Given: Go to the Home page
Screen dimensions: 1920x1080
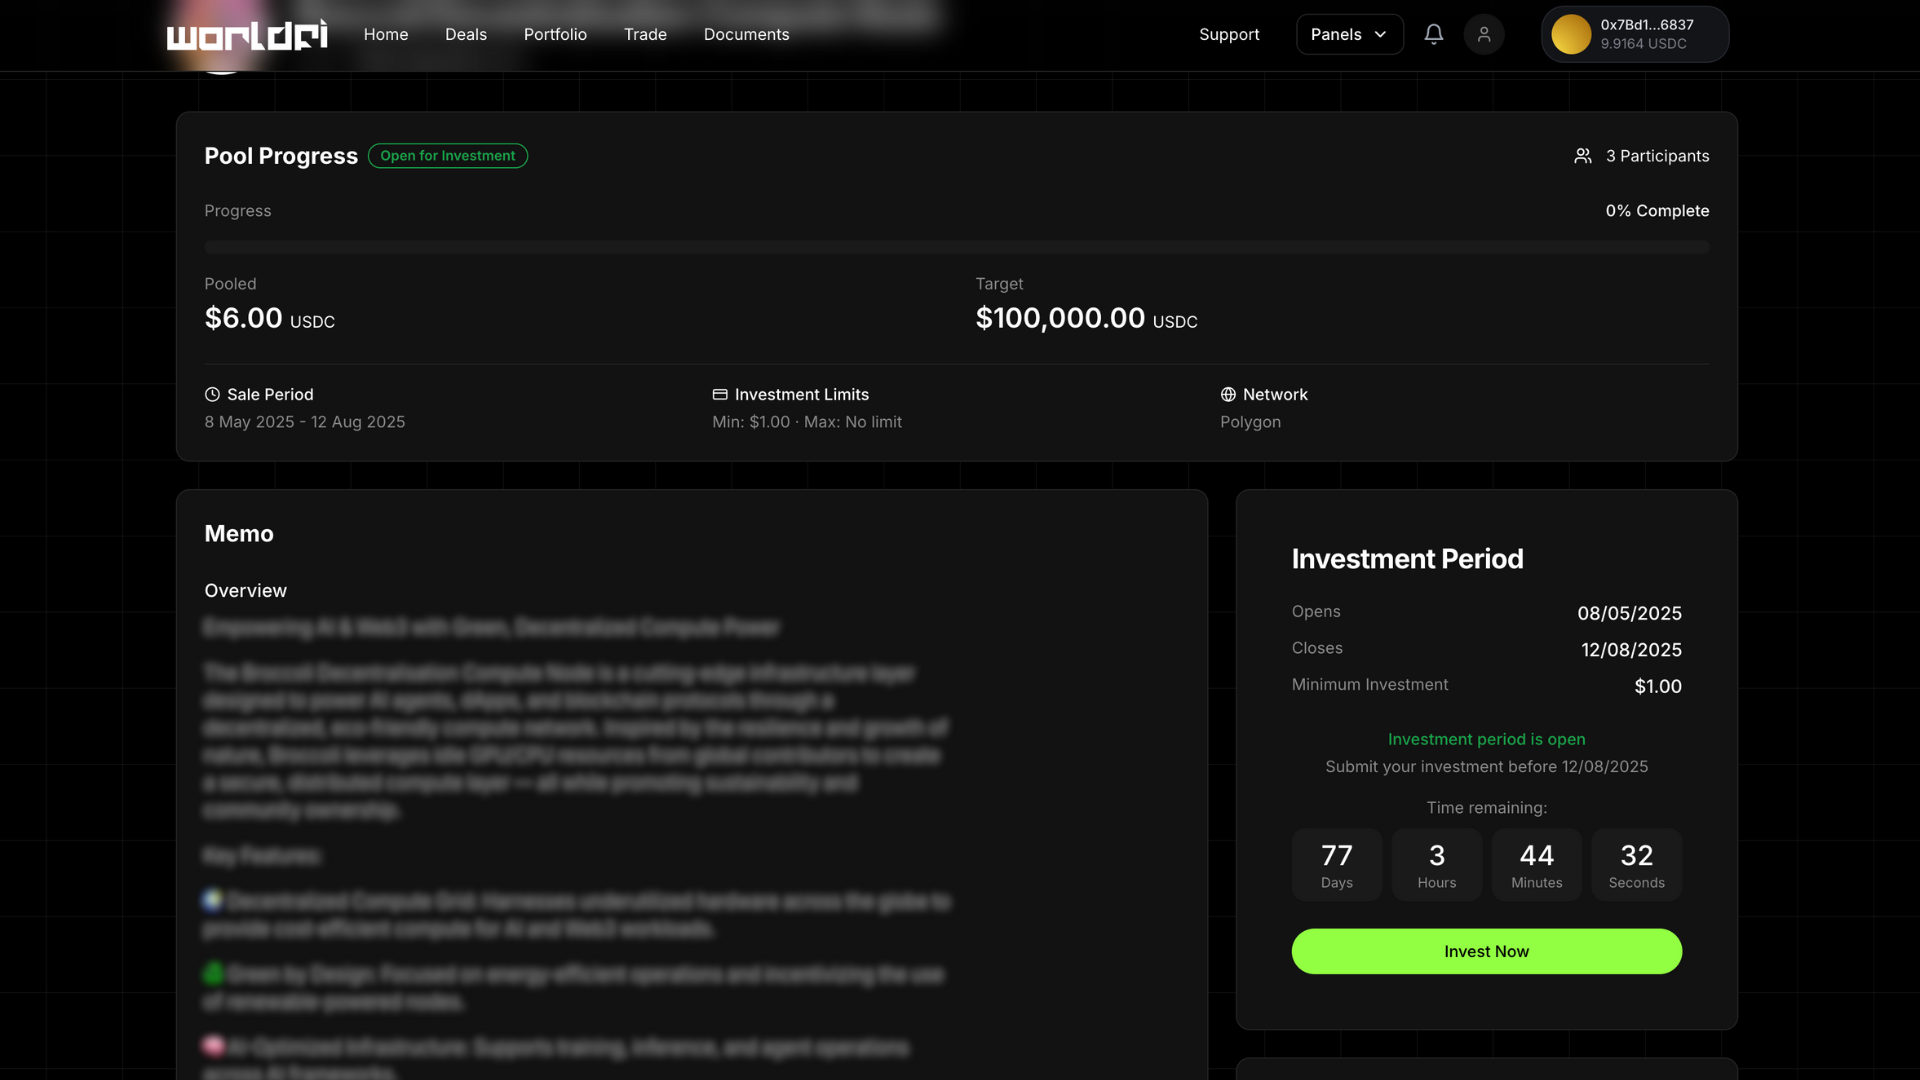Looking at the screenshot, I should pyautogui.click(x=385, y=34).
